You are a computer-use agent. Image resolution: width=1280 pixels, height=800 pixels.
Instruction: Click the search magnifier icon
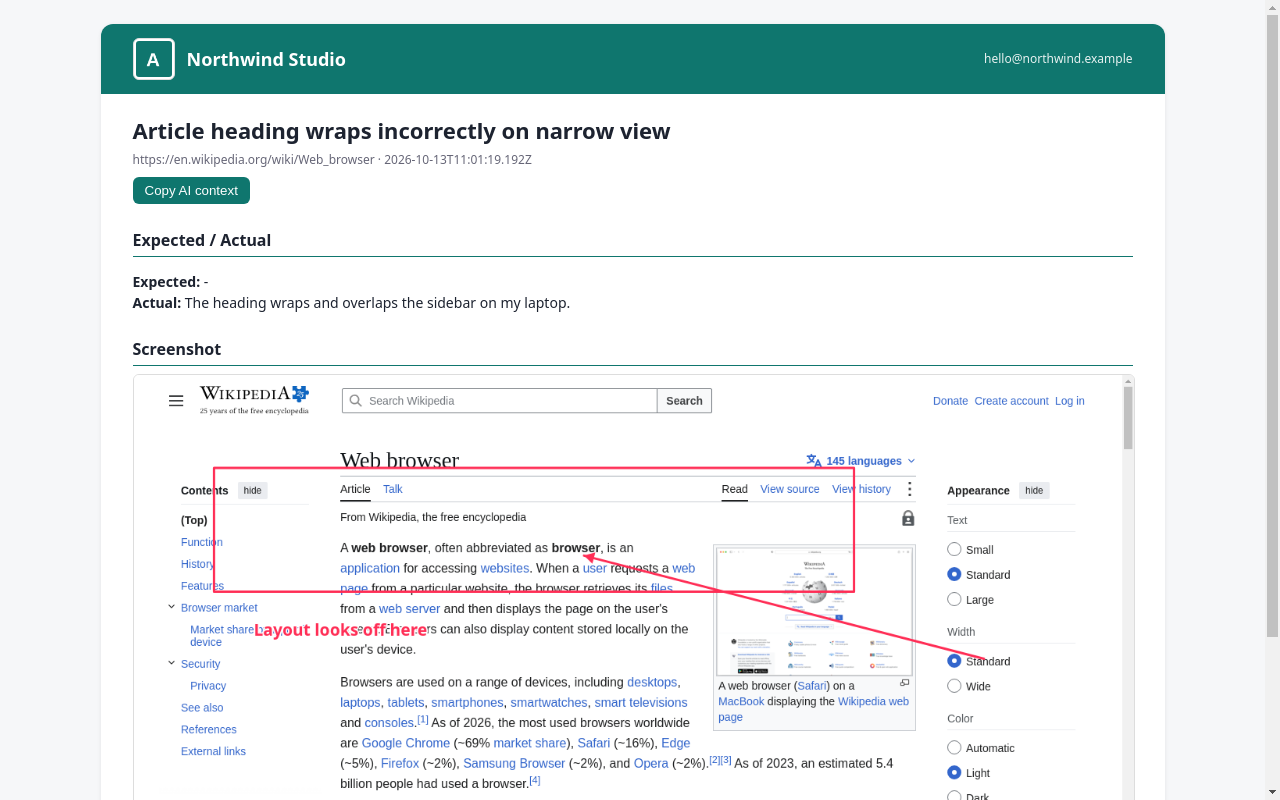tap(355, 401)
